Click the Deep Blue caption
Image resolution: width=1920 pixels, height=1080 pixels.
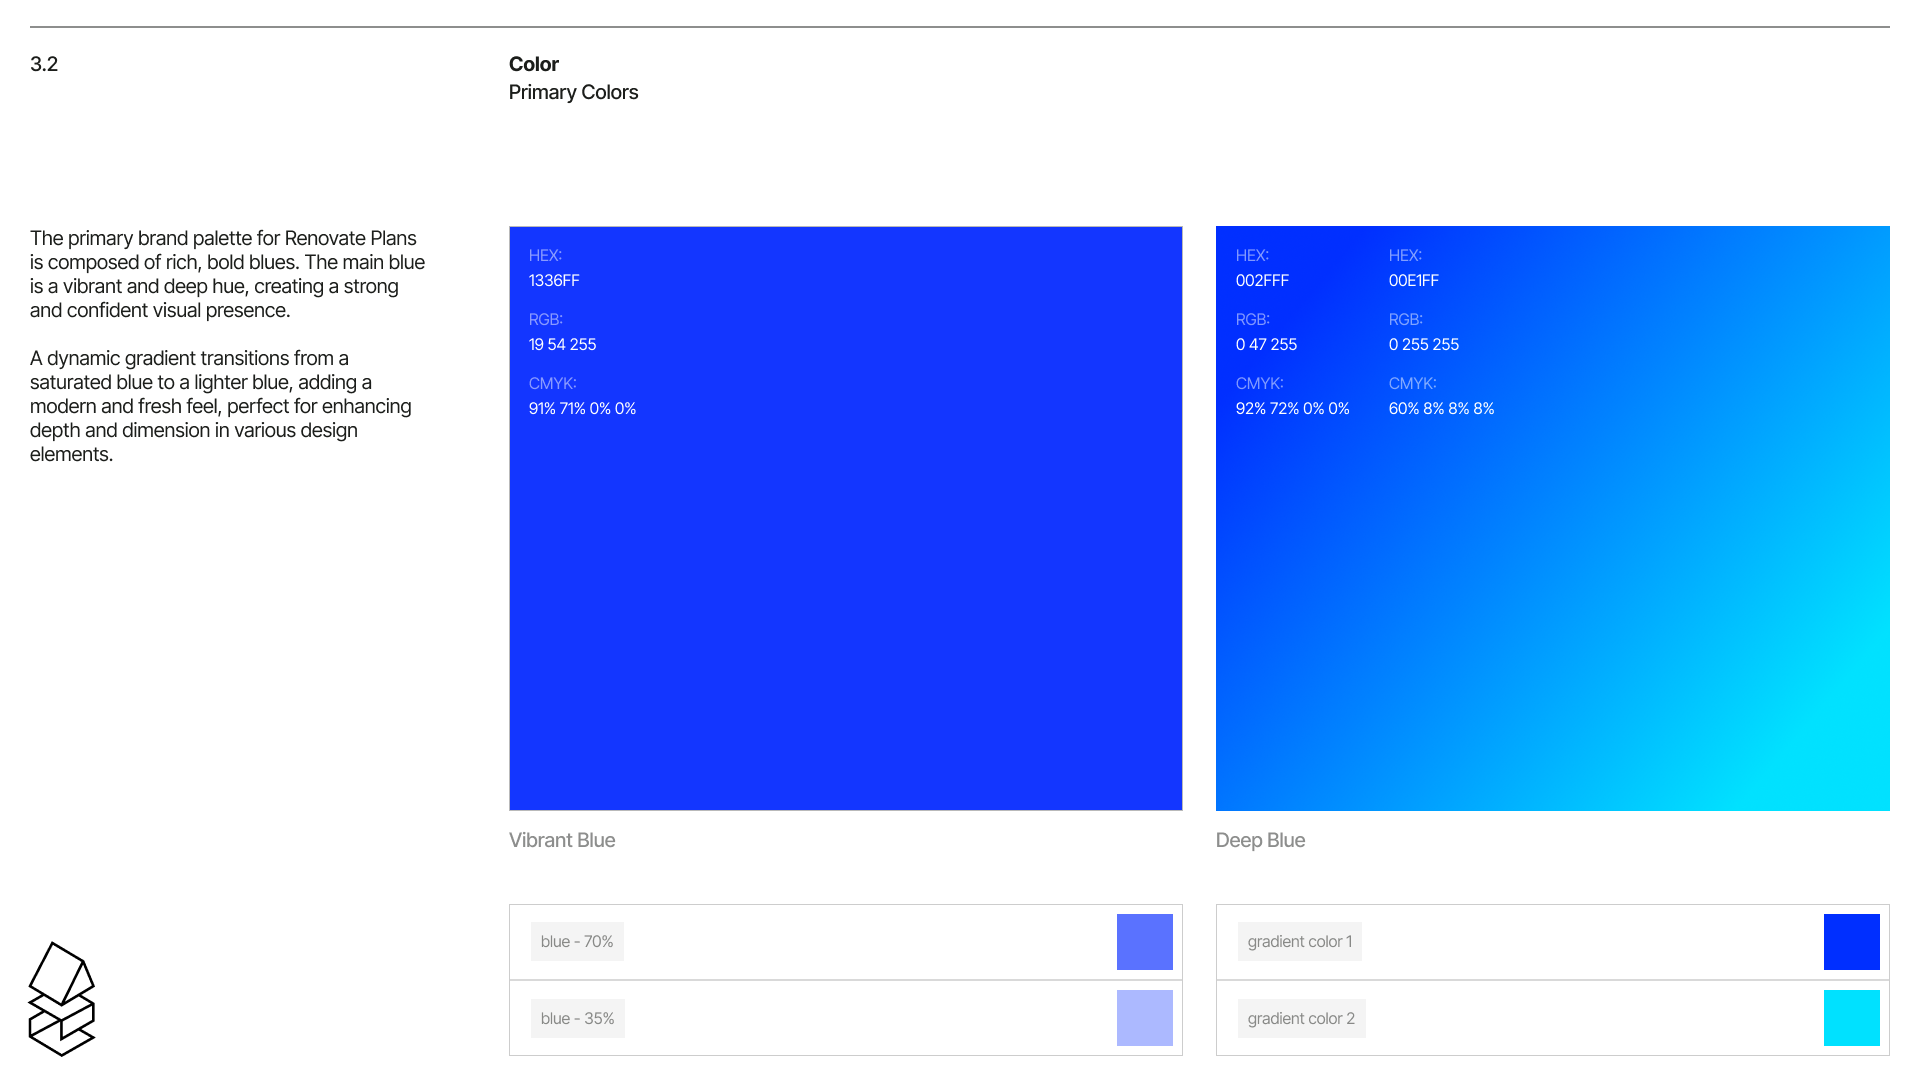(1260, 840)
